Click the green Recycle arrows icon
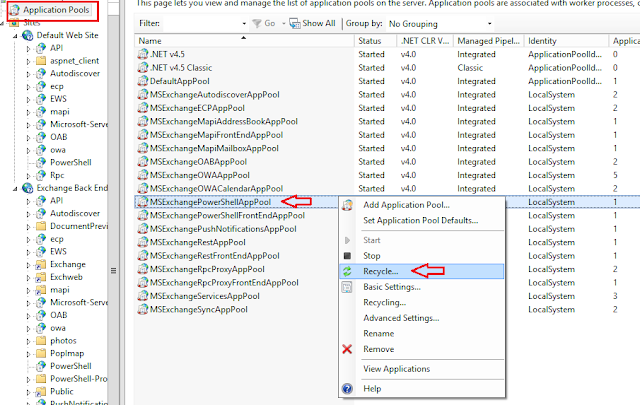The height and width of the screenshot is (405, 640). coord(347,271)
